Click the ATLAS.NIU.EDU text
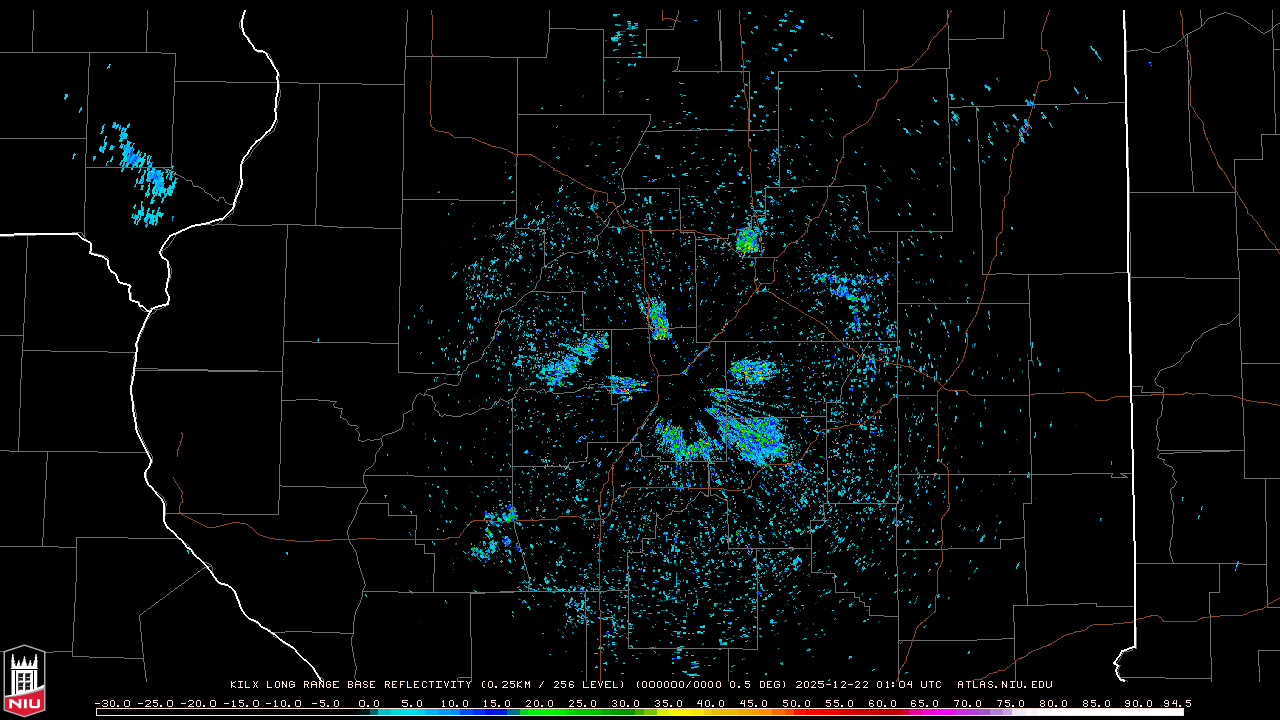The height and width of the screenshot is (720, 1280). [x=1004, y=685]
